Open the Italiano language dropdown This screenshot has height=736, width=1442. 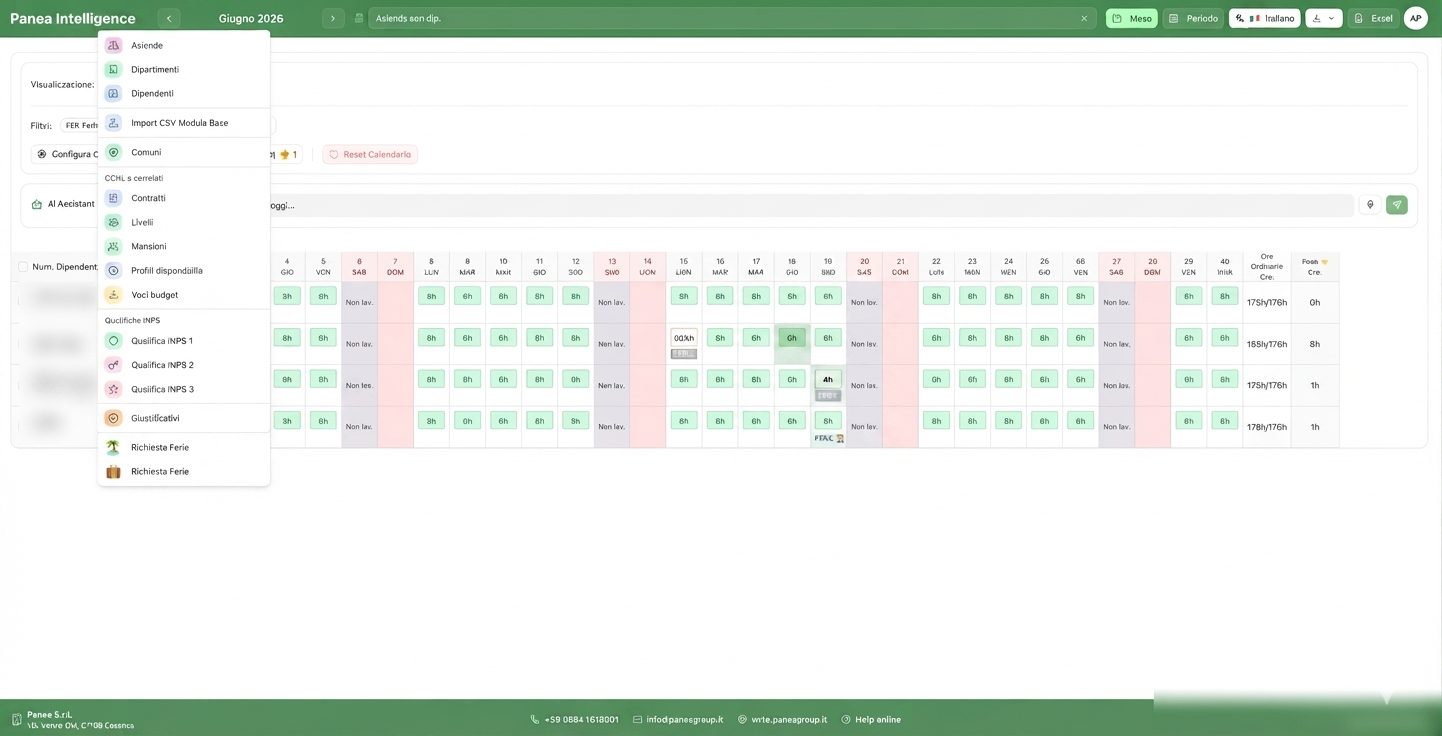tap(1264, 18)
